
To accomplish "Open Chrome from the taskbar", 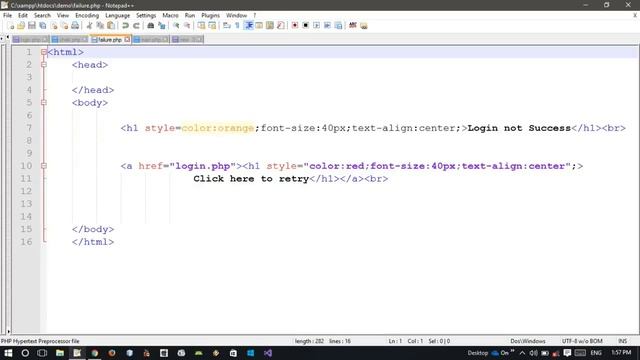I will tap(95, 353).
